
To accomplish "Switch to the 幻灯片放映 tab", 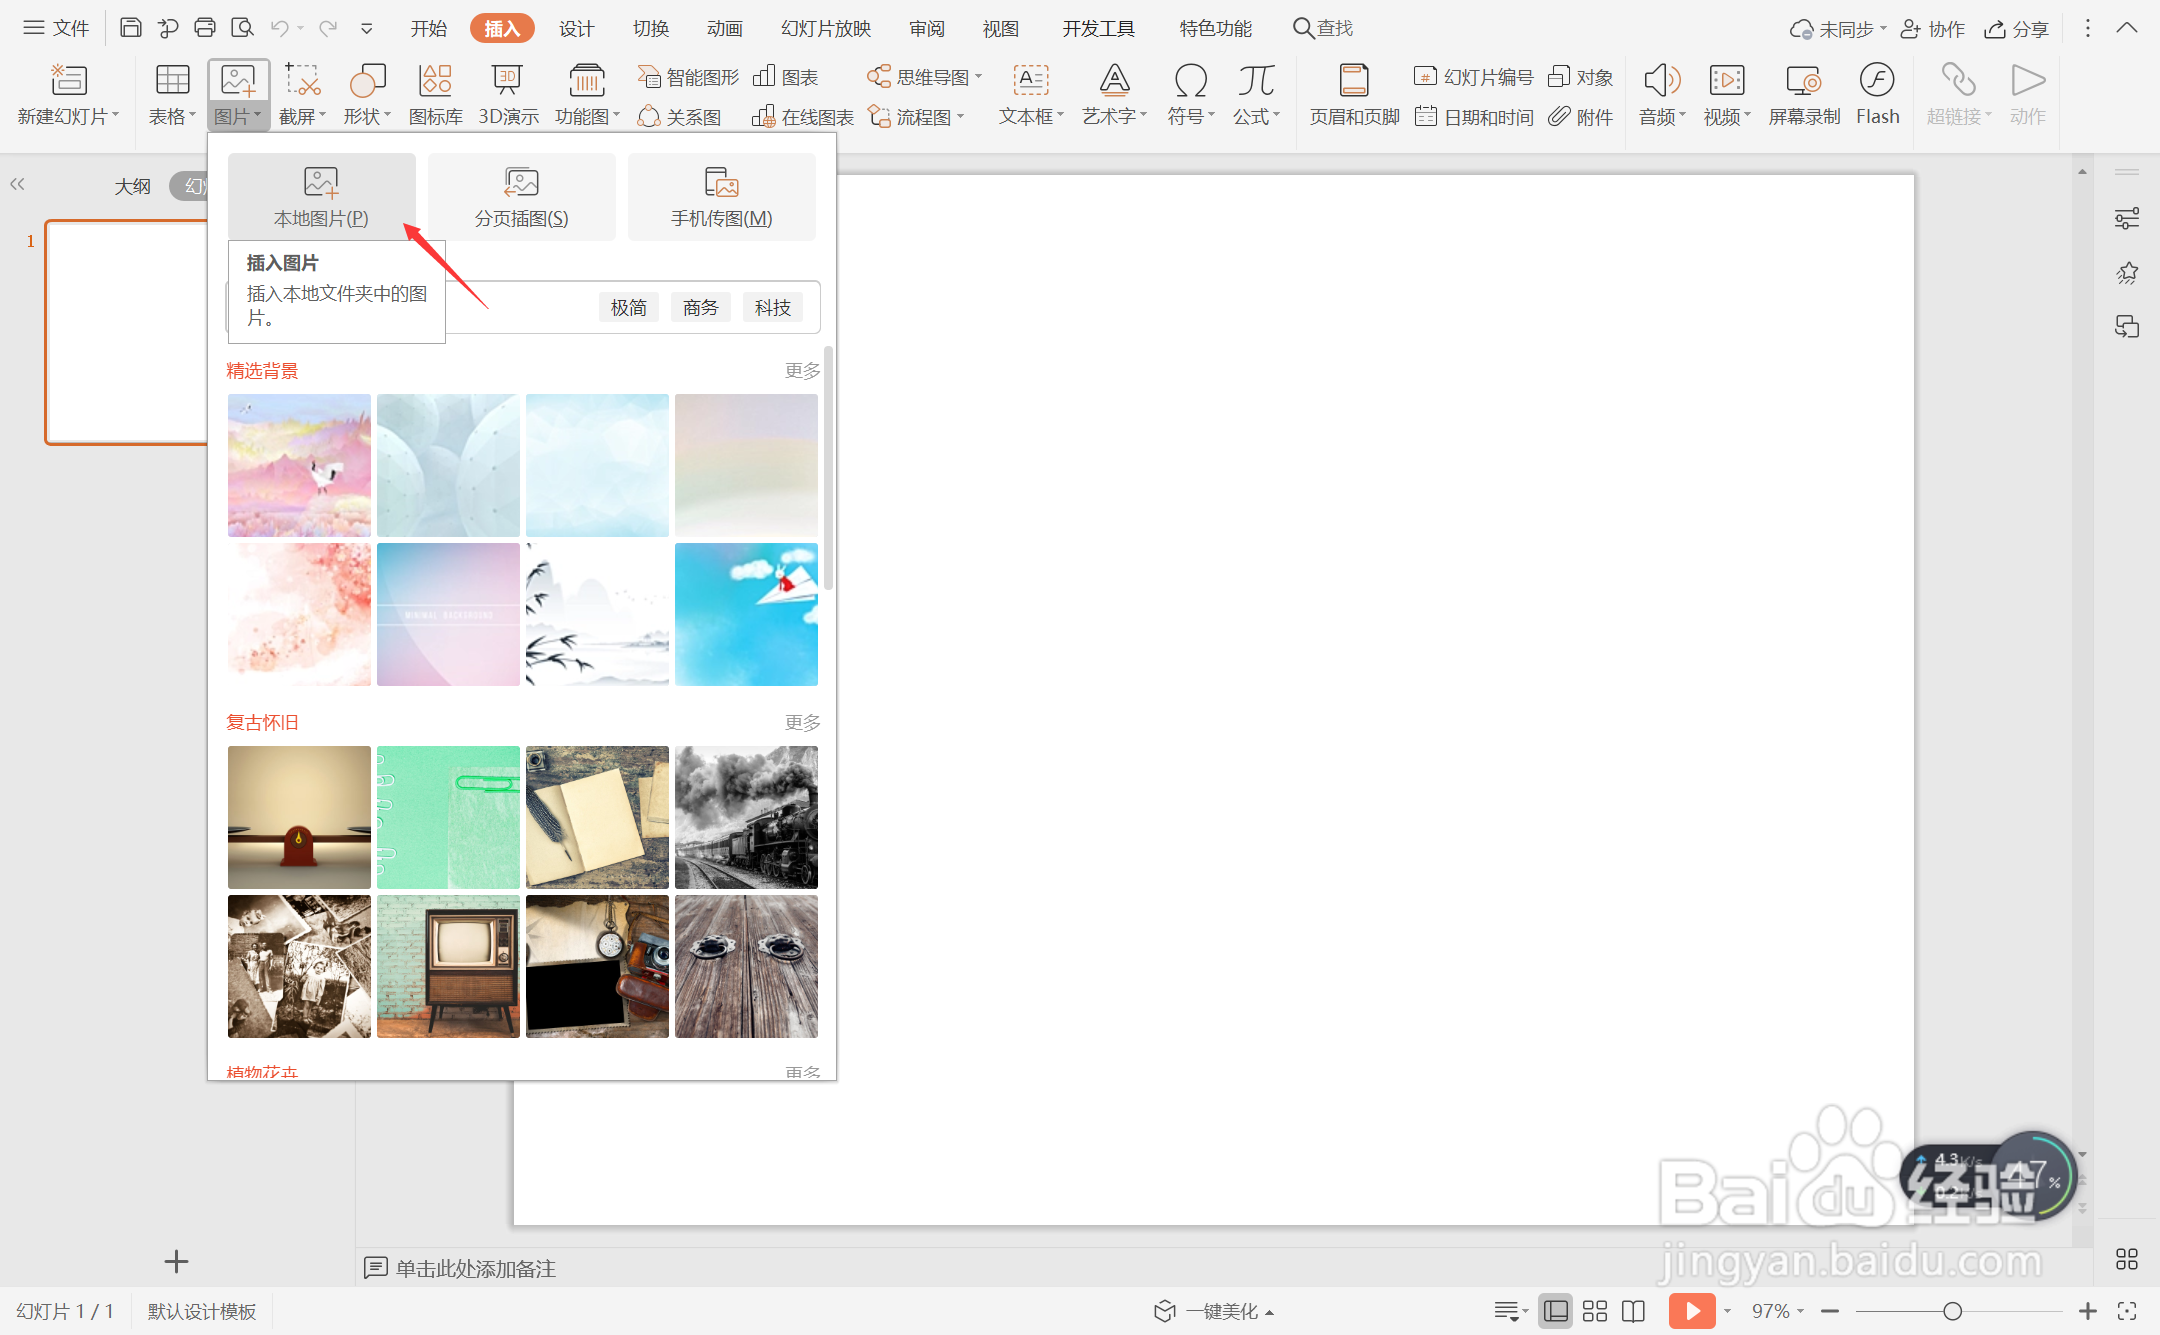I will point(826,28).
